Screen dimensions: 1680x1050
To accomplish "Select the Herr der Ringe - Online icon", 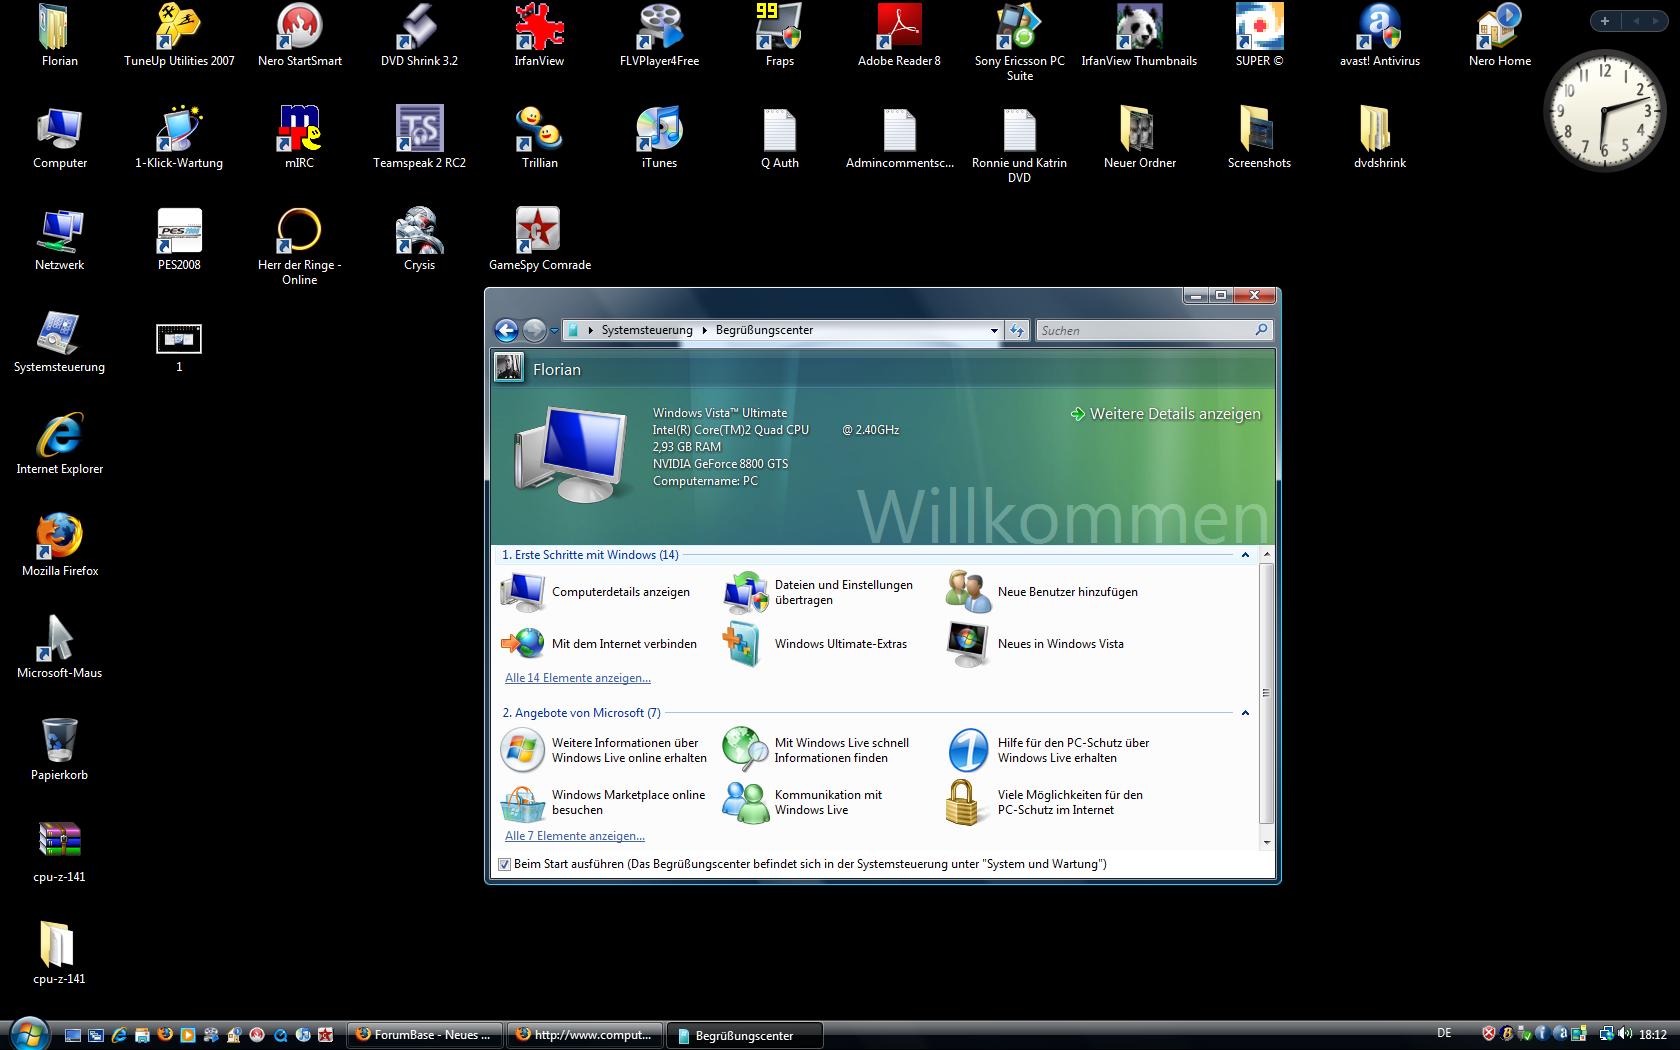I will pos(299,245).
